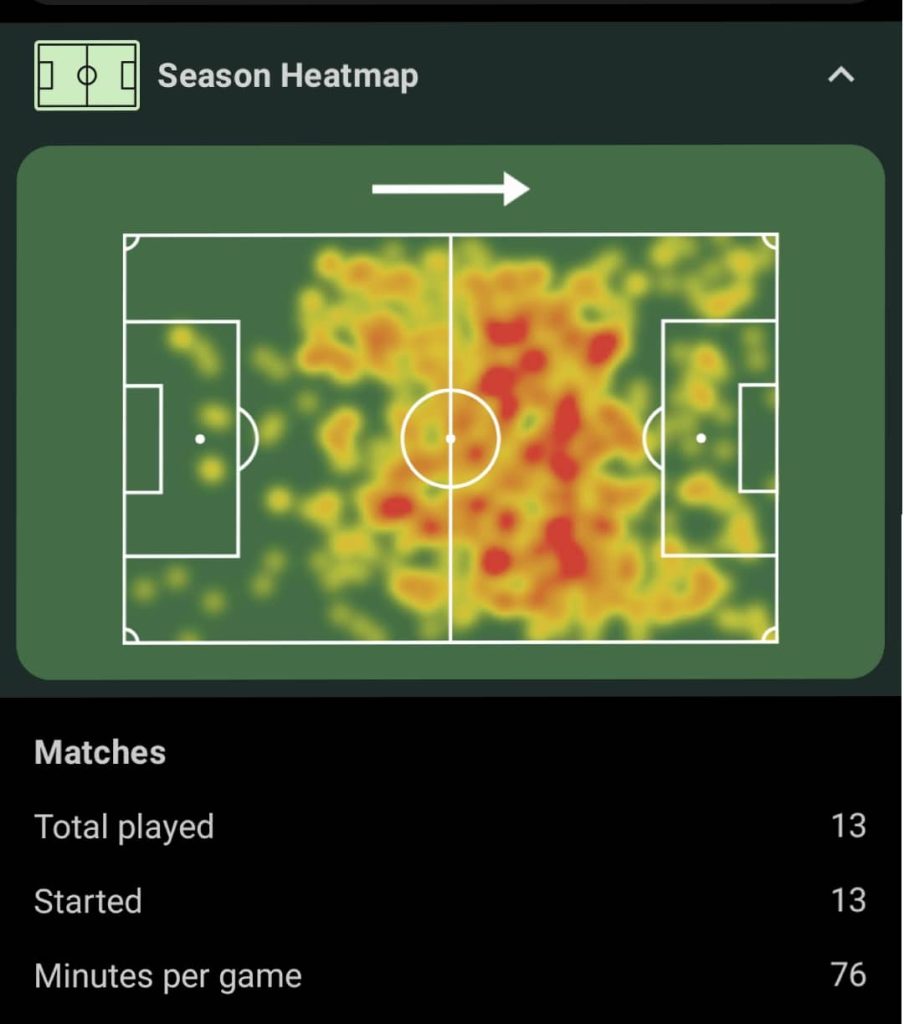
Task: Click the center circle of the heatmap pitch
Action: pyautogui.click(x=451, y=439)
